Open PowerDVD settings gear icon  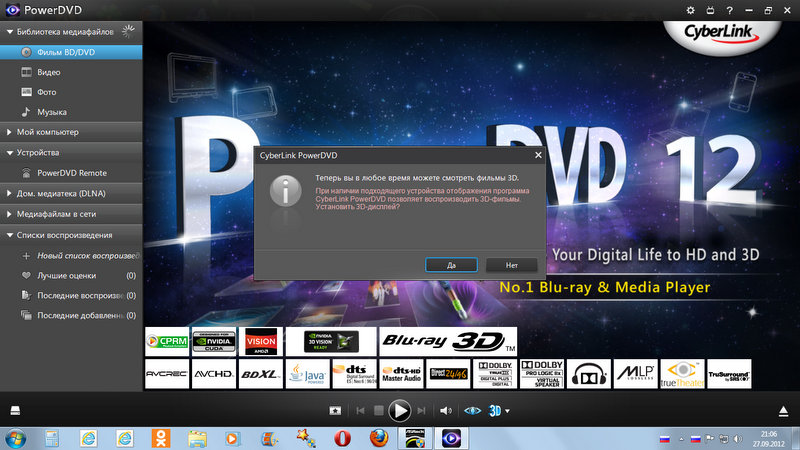[690, 10]
